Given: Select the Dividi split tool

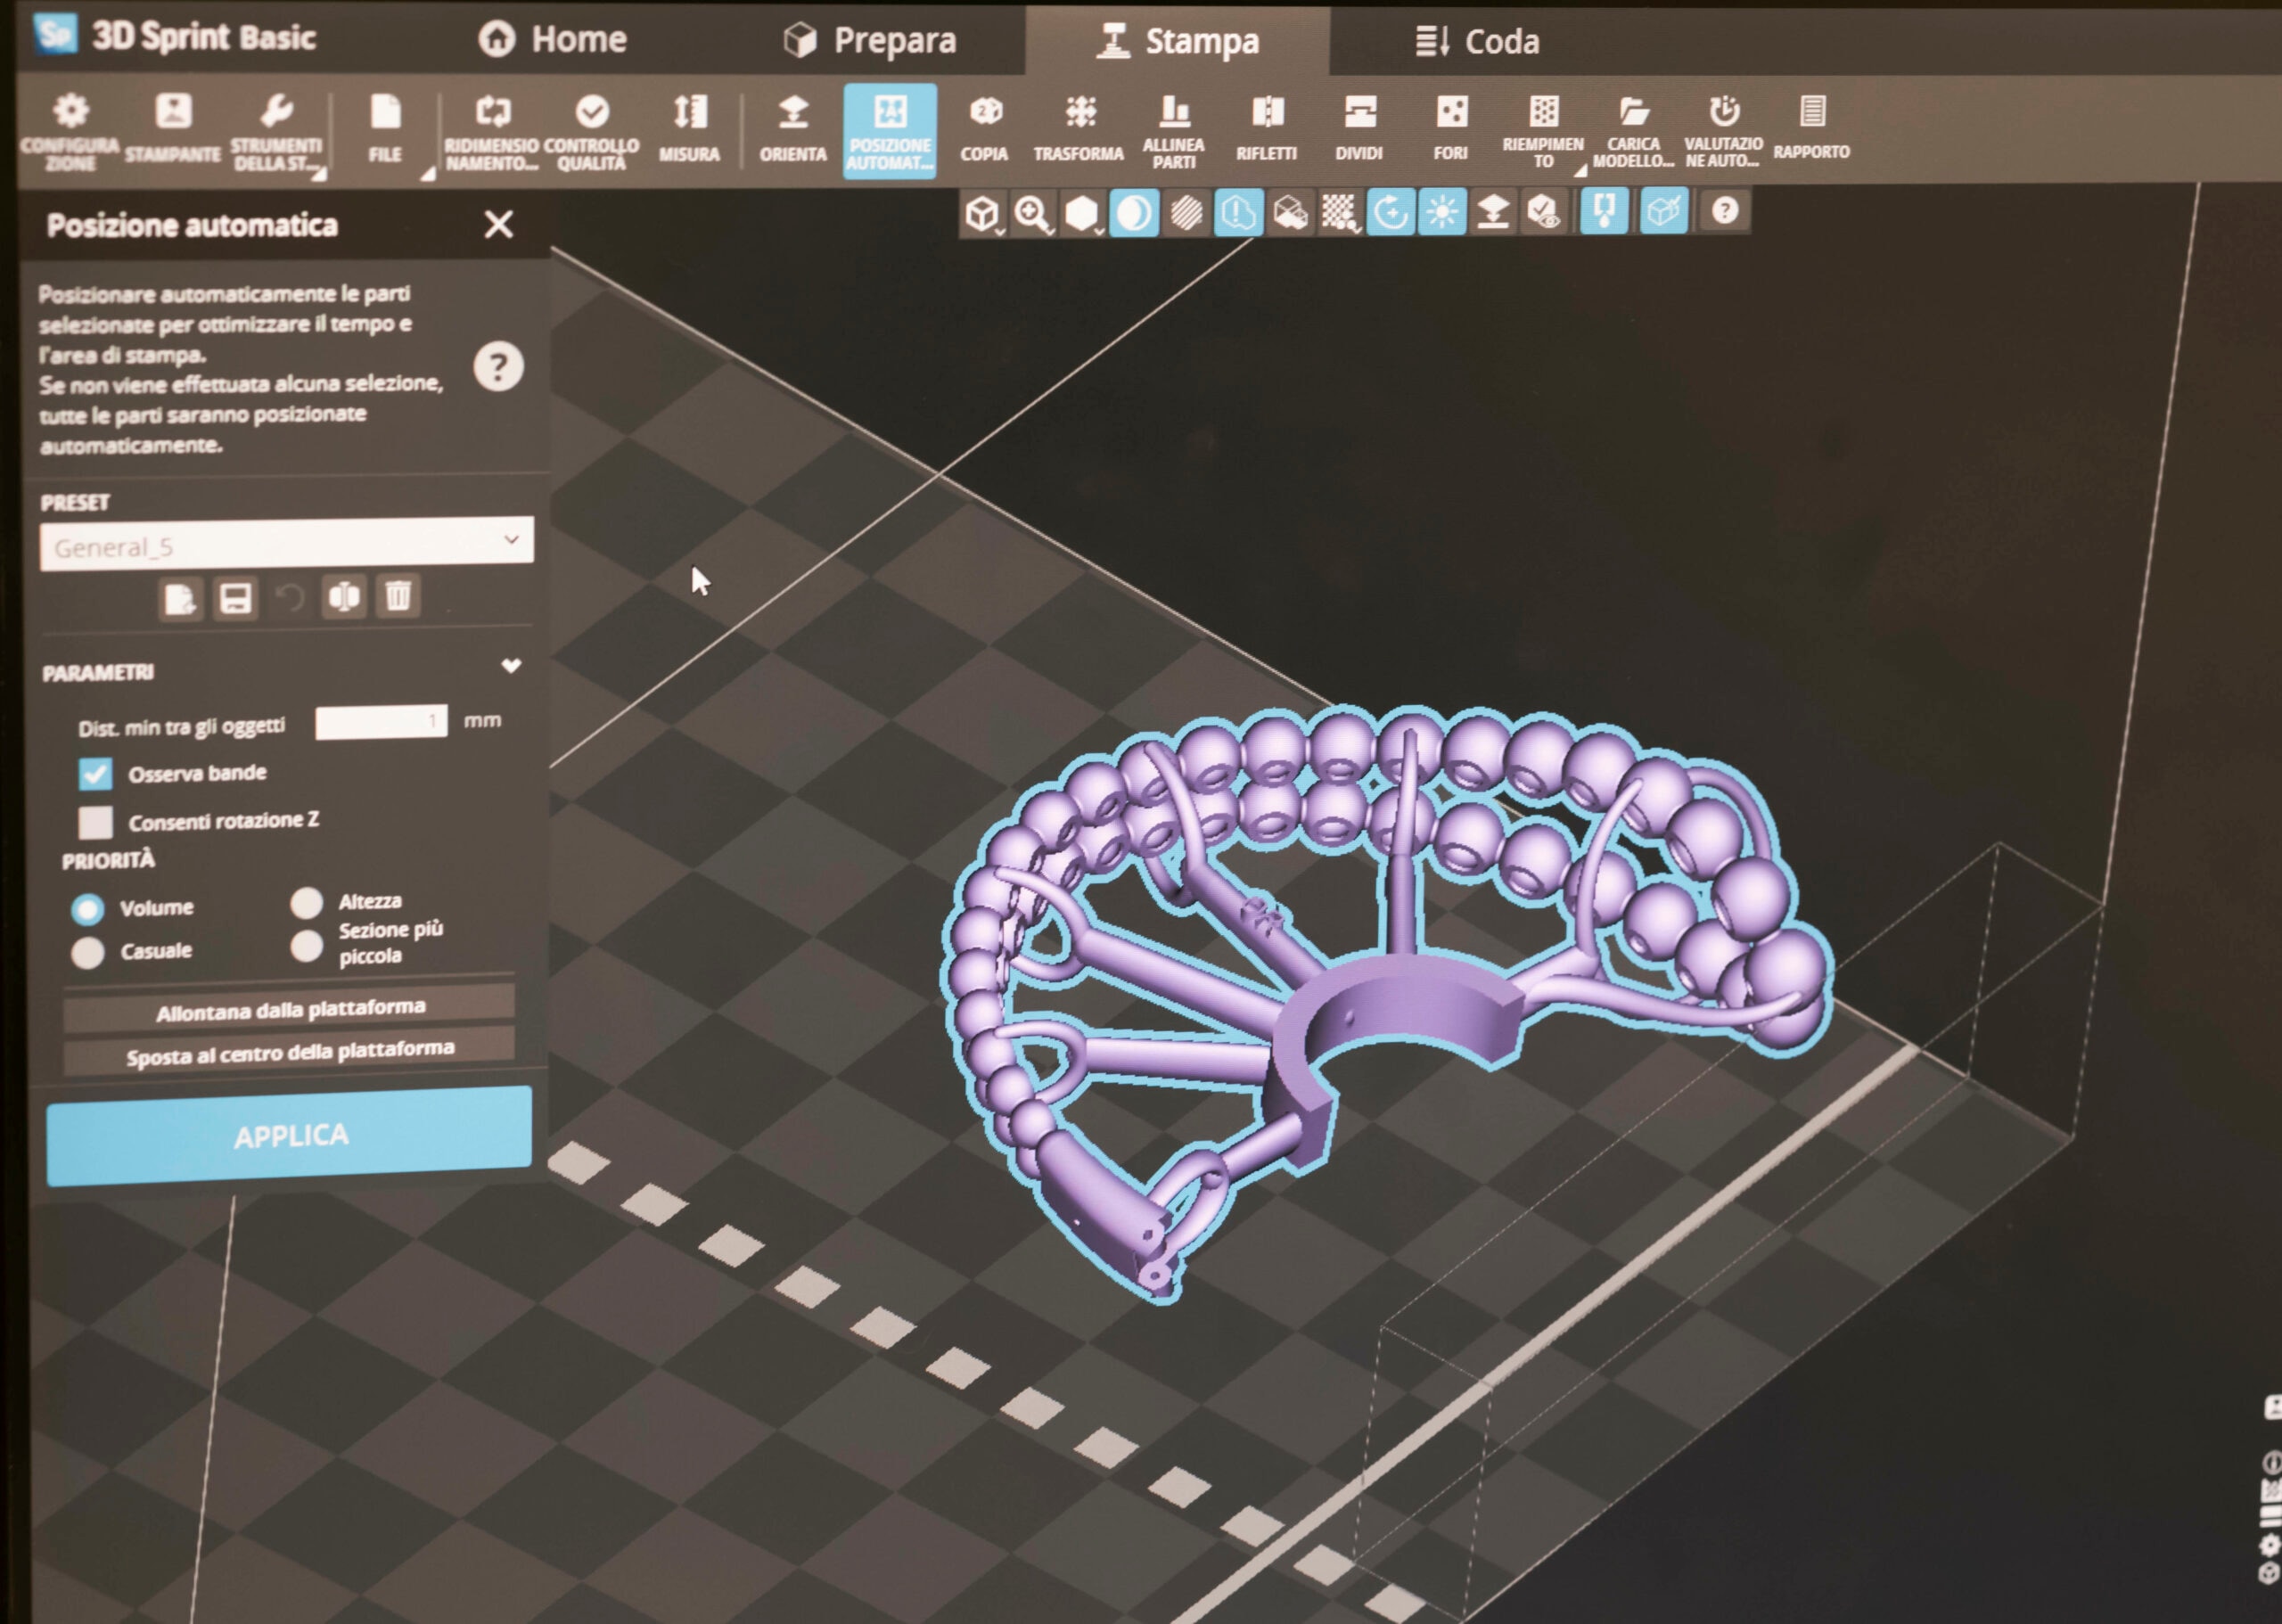Looking at the screenshot, I should pyautogui.click(x=1359, y=130).
